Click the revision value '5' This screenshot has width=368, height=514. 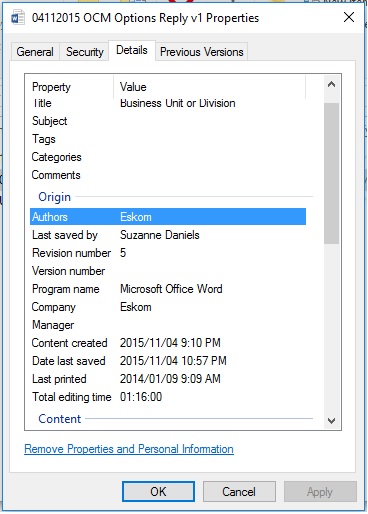click(123, 253)
